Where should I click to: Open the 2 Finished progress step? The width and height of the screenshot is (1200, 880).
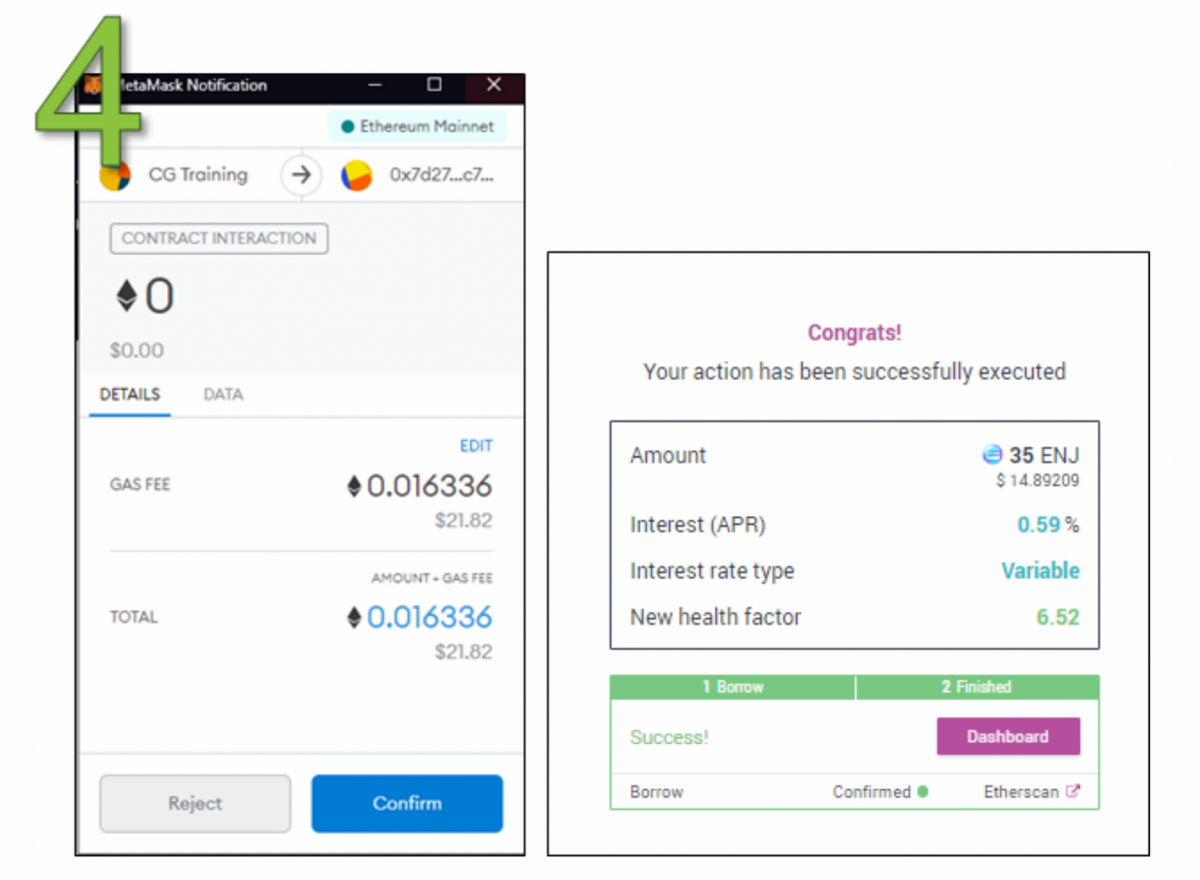pyautogui.click(x=976, y=687)
